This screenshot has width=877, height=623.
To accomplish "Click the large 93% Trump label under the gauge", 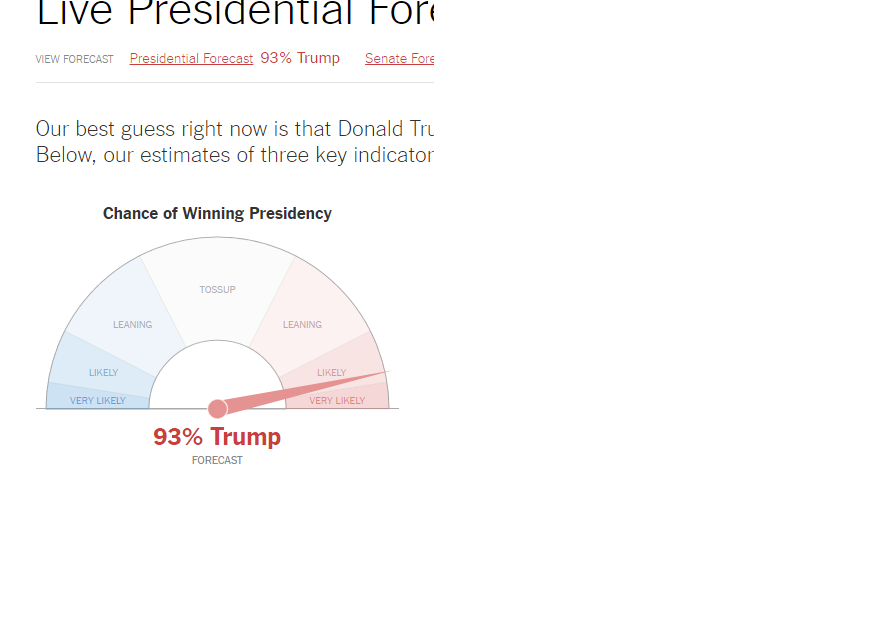I will pos(217,437).
